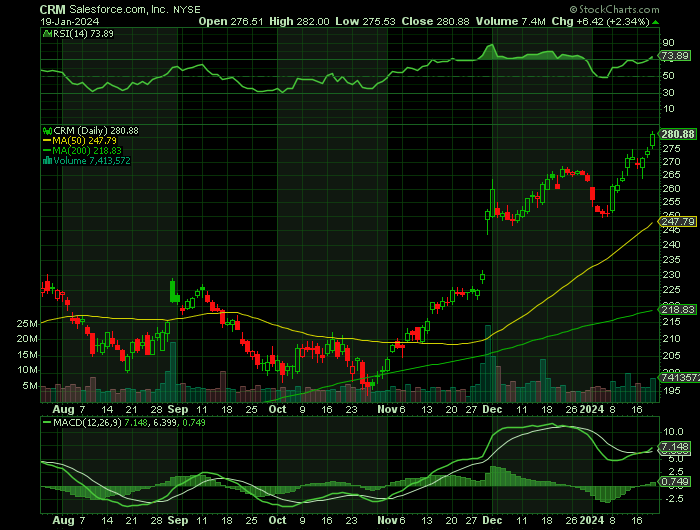700x530 pixels.
Task: Click the small icon before RSI(14) legend
Action: (x=47, y=33)
